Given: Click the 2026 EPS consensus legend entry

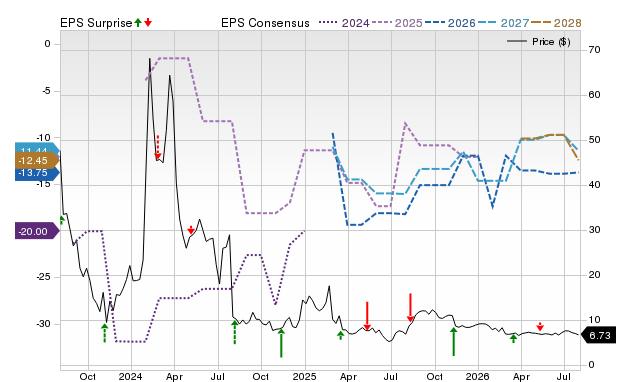Looking at the screenshot, I should click(x=450, y=23).
